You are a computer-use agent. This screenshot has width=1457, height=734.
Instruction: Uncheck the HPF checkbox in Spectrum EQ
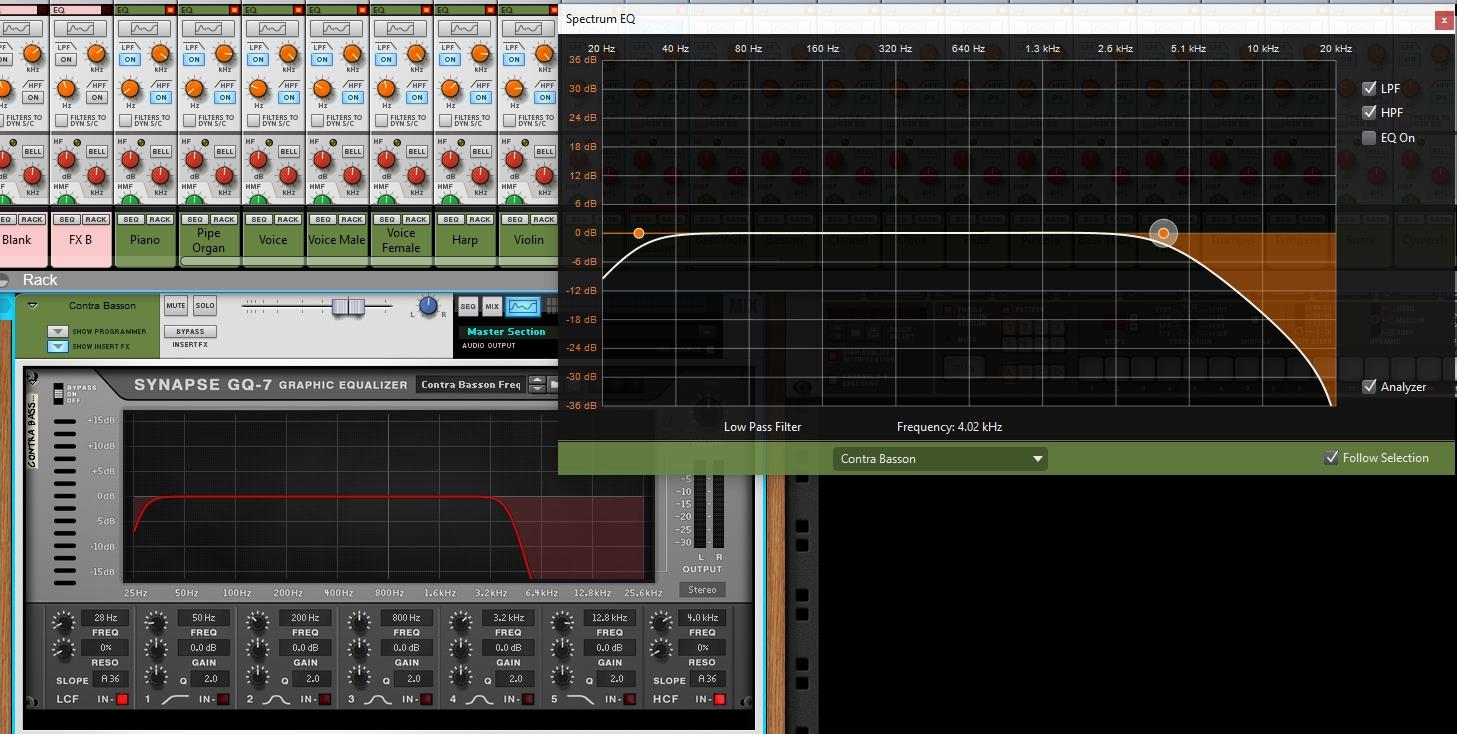[x=1370, y=113]
